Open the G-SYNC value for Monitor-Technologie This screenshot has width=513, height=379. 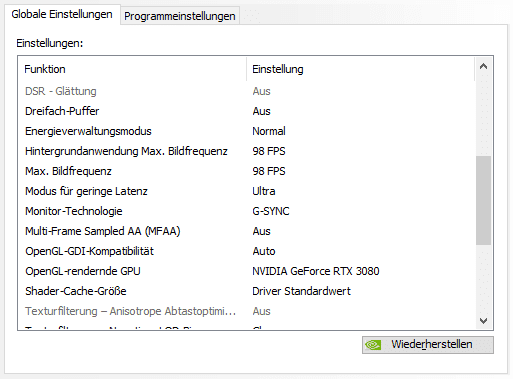click(x=271, y=211)
